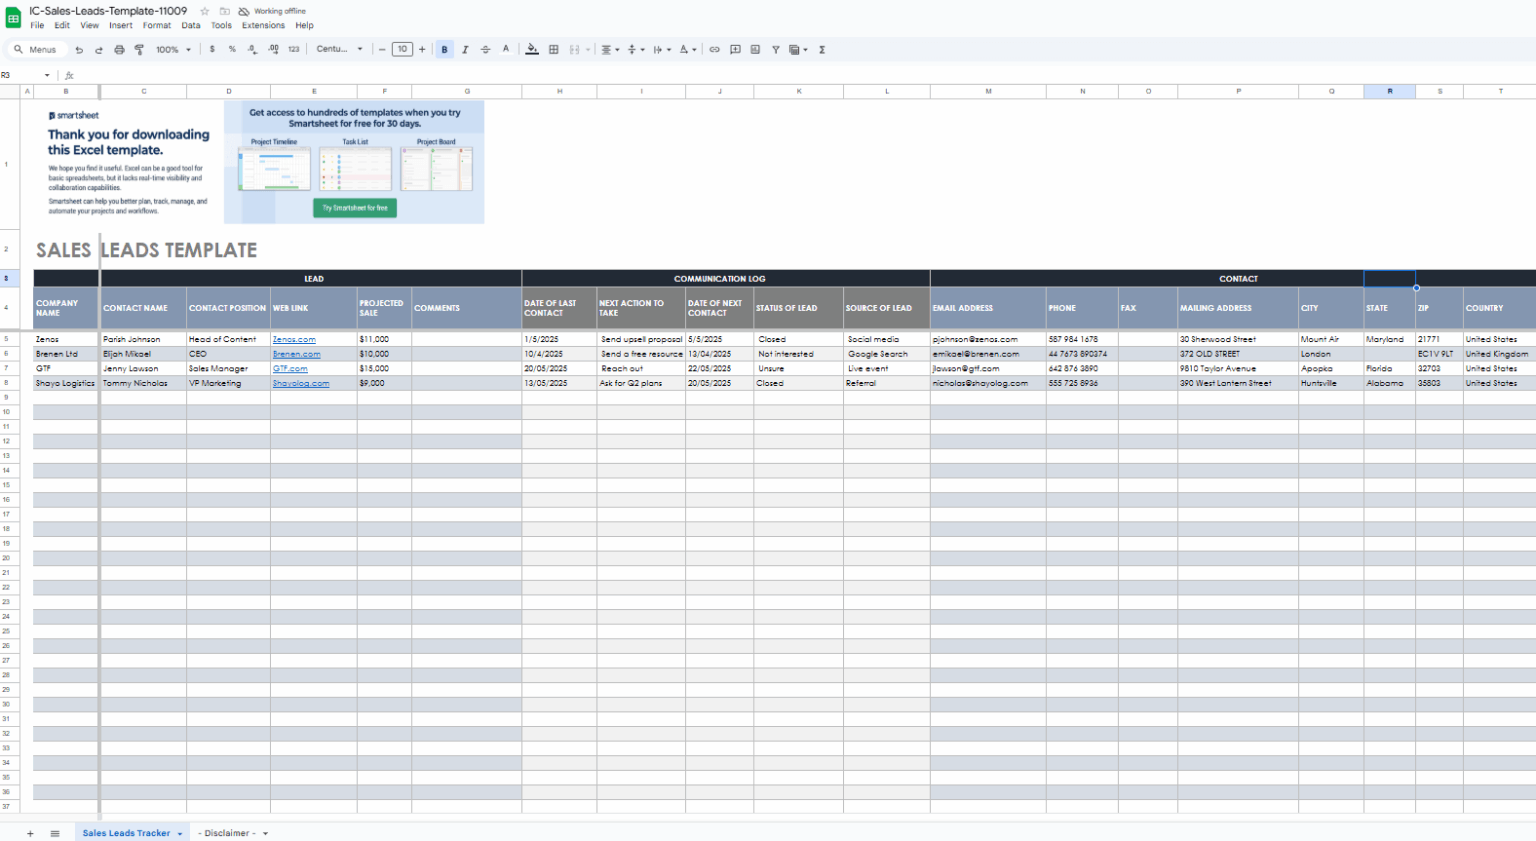Open the Zenos.com hyperlink

pyautogui.click(x=294, y=339)
